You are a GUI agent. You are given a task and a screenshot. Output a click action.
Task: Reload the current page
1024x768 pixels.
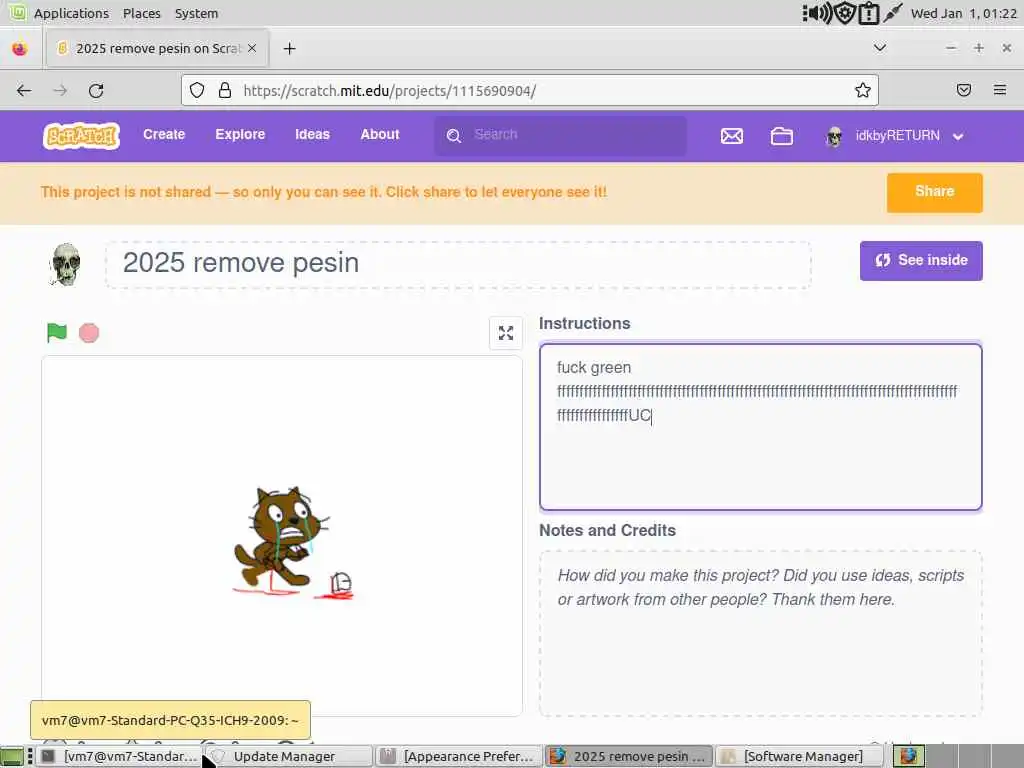coord(96,90)
